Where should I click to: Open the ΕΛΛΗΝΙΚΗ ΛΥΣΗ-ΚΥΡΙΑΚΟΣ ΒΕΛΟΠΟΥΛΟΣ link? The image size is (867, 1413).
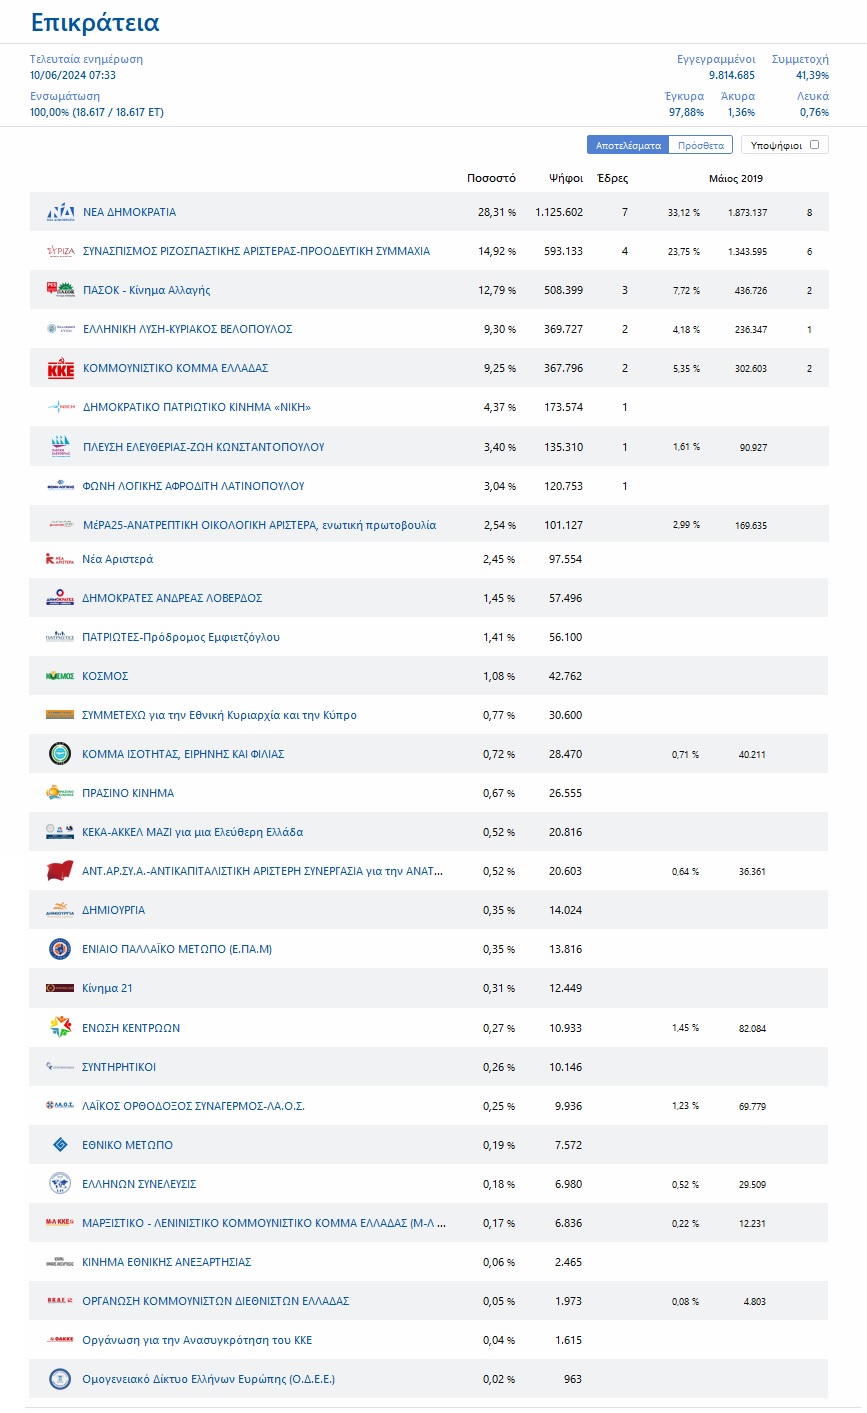(187, 329)
